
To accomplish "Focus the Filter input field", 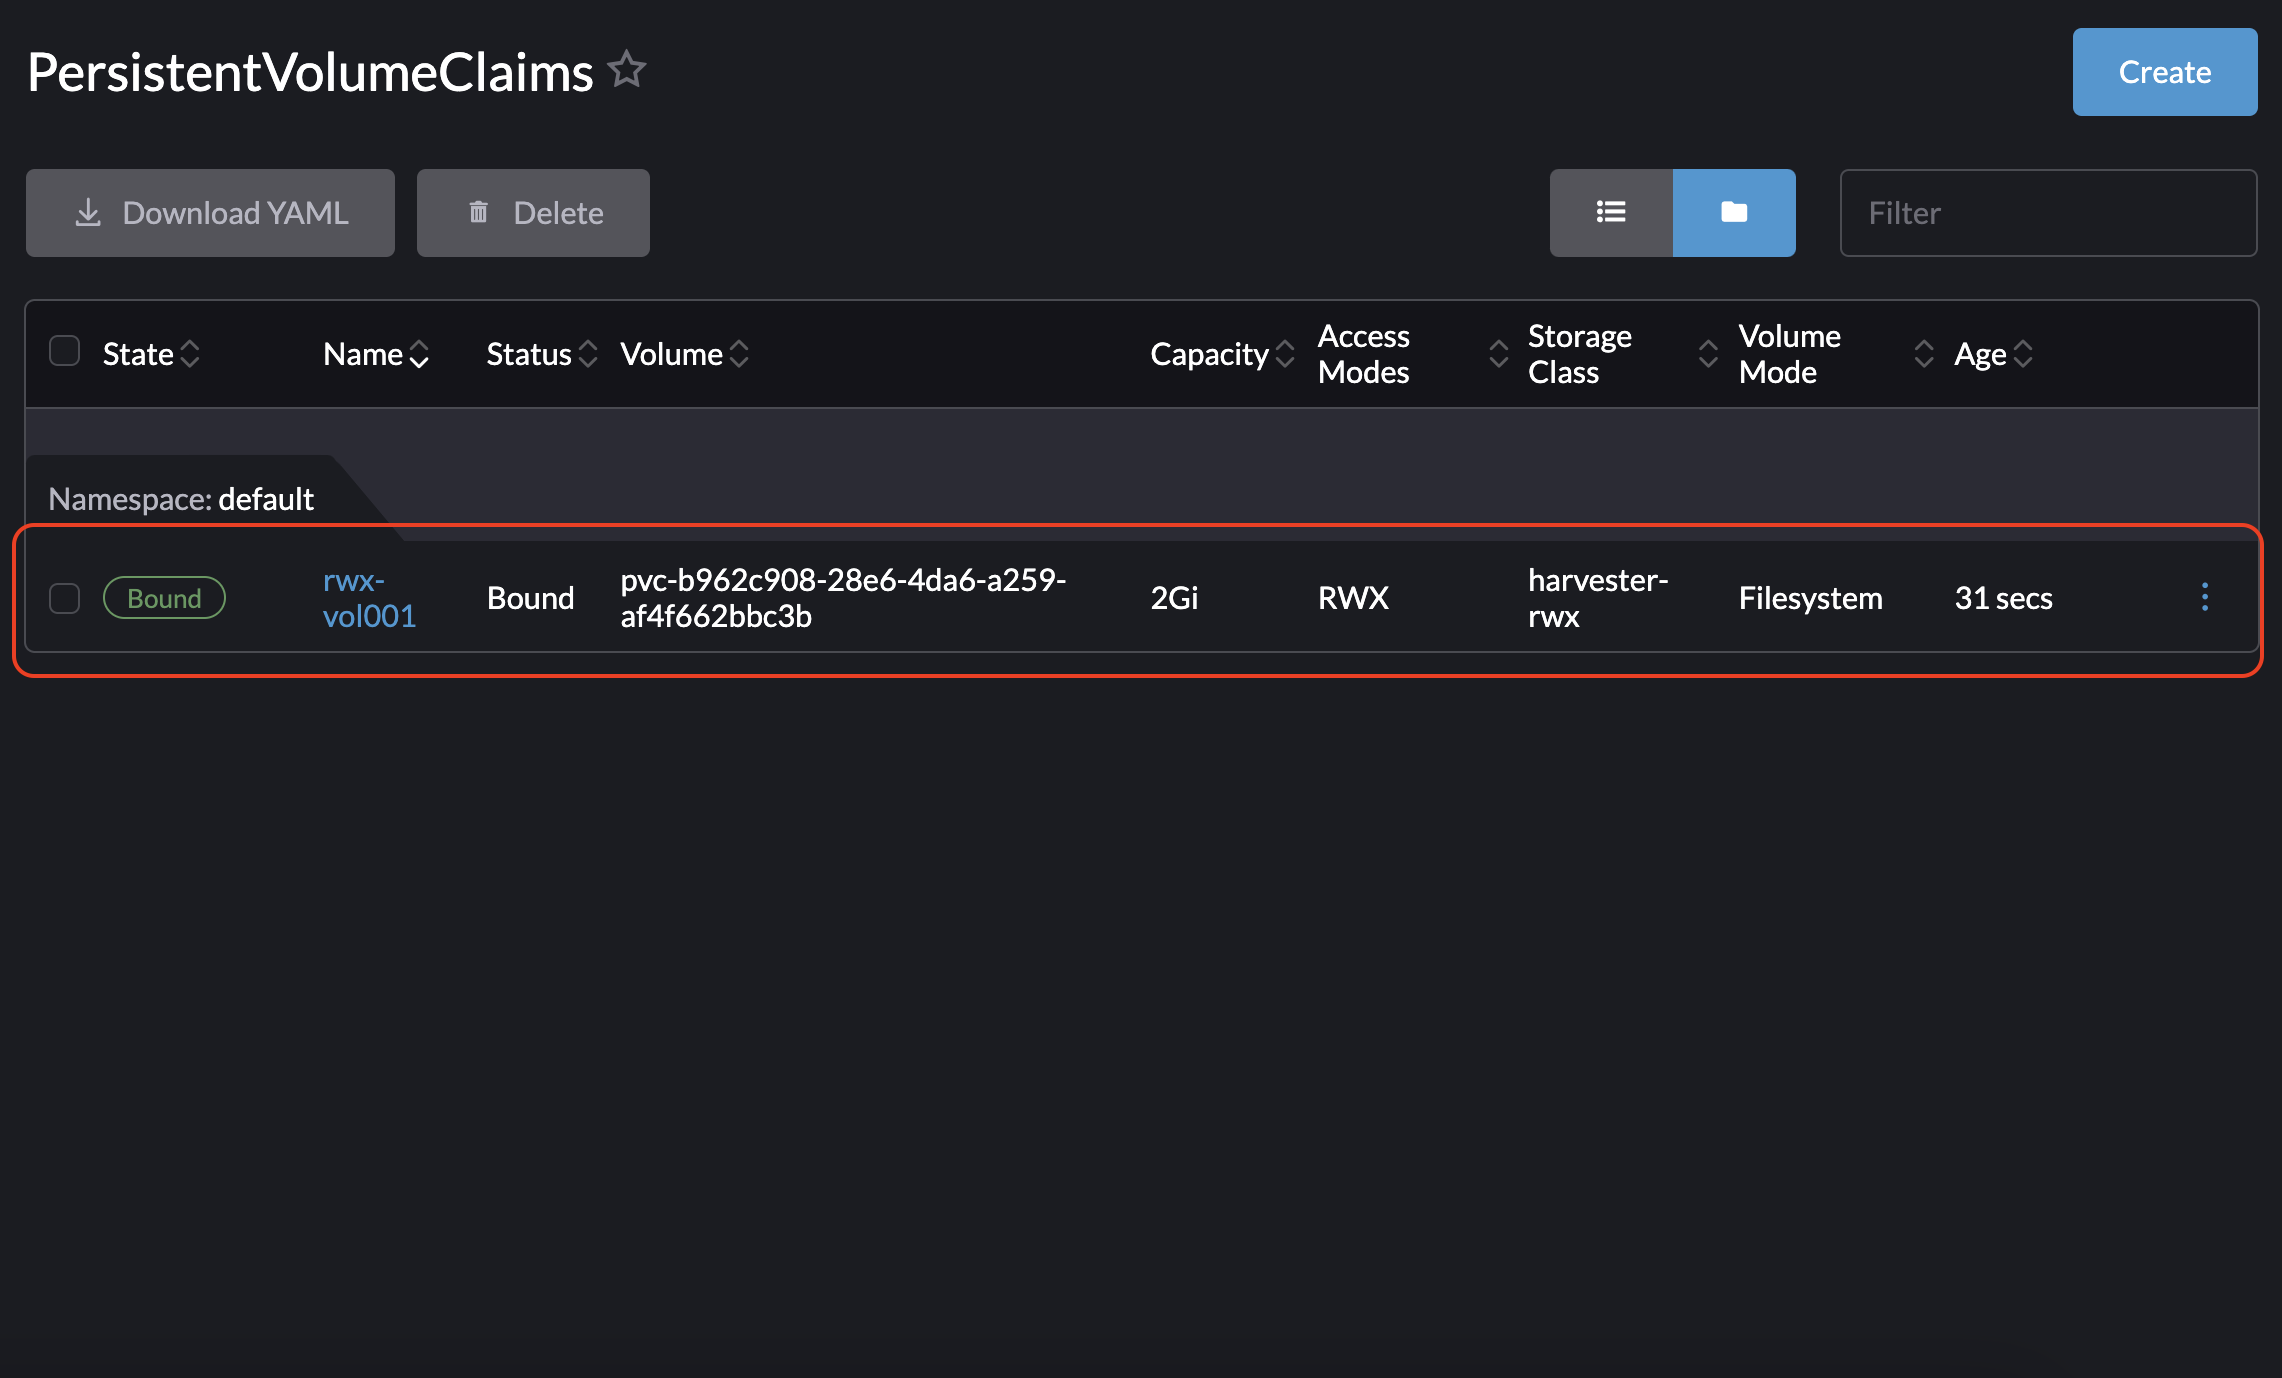I will click(x=2047, y=213).
